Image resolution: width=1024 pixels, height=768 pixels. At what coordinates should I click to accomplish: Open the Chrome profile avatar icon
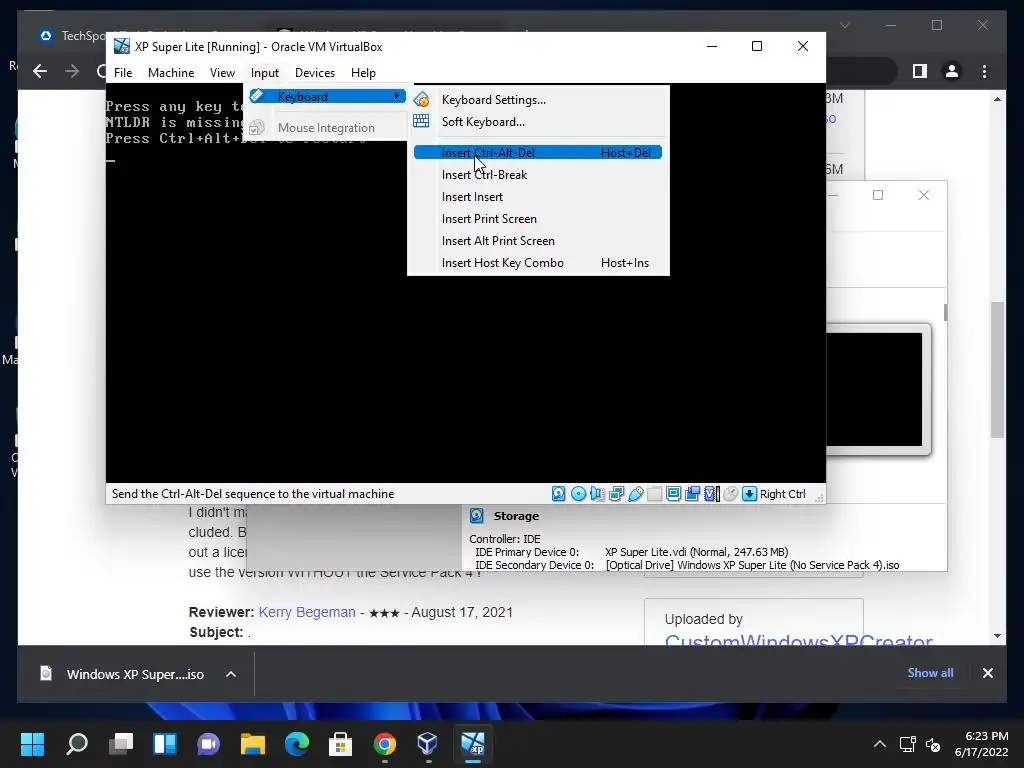(x=952, y=71)
